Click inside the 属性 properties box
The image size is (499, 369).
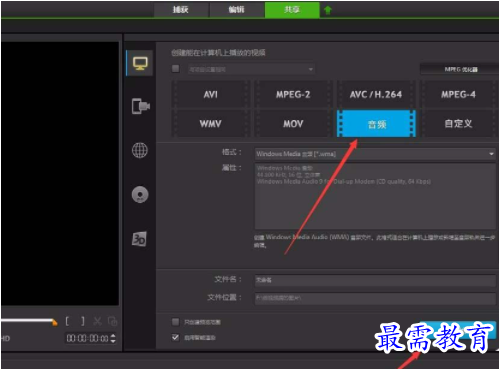[x=375, y=196]
